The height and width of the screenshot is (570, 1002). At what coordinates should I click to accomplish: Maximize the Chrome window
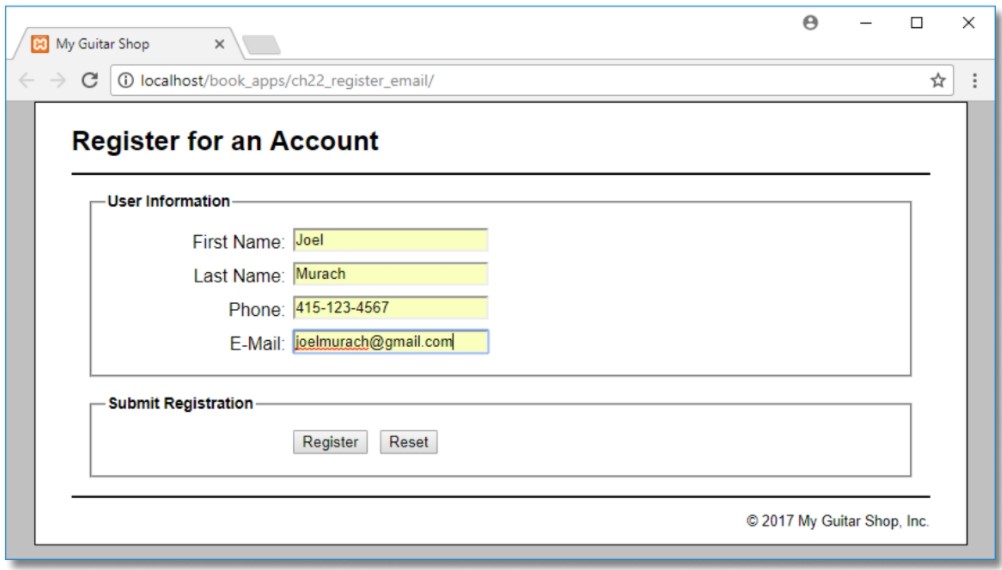click(x=916, y=23)
